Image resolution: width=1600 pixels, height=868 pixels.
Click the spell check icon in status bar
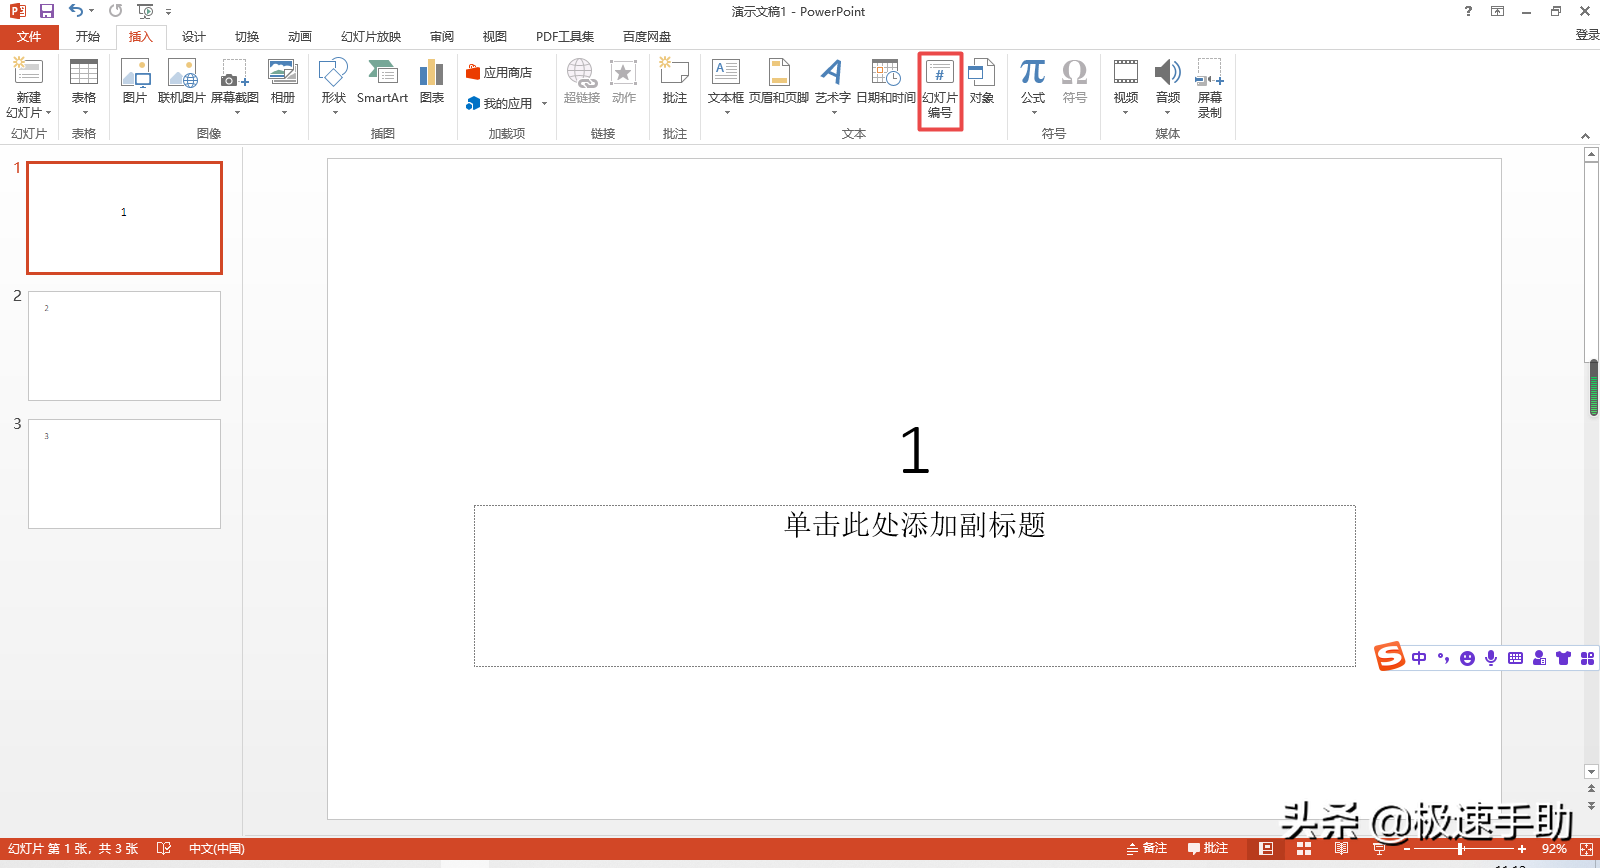click(x=164, y=848)
